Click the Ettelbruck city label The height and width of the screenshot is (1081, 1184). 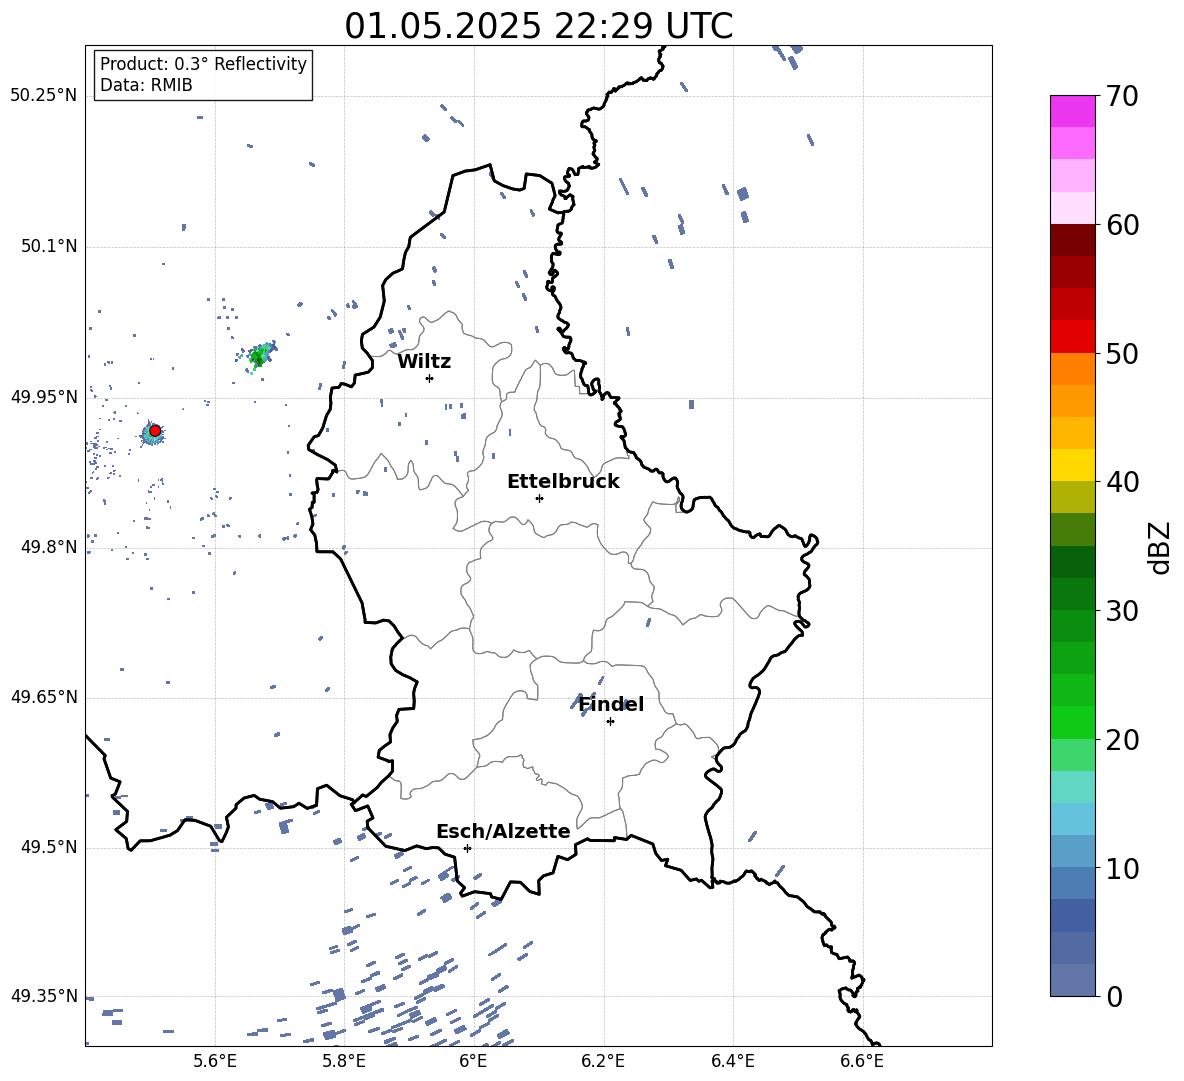click(563, 482)
